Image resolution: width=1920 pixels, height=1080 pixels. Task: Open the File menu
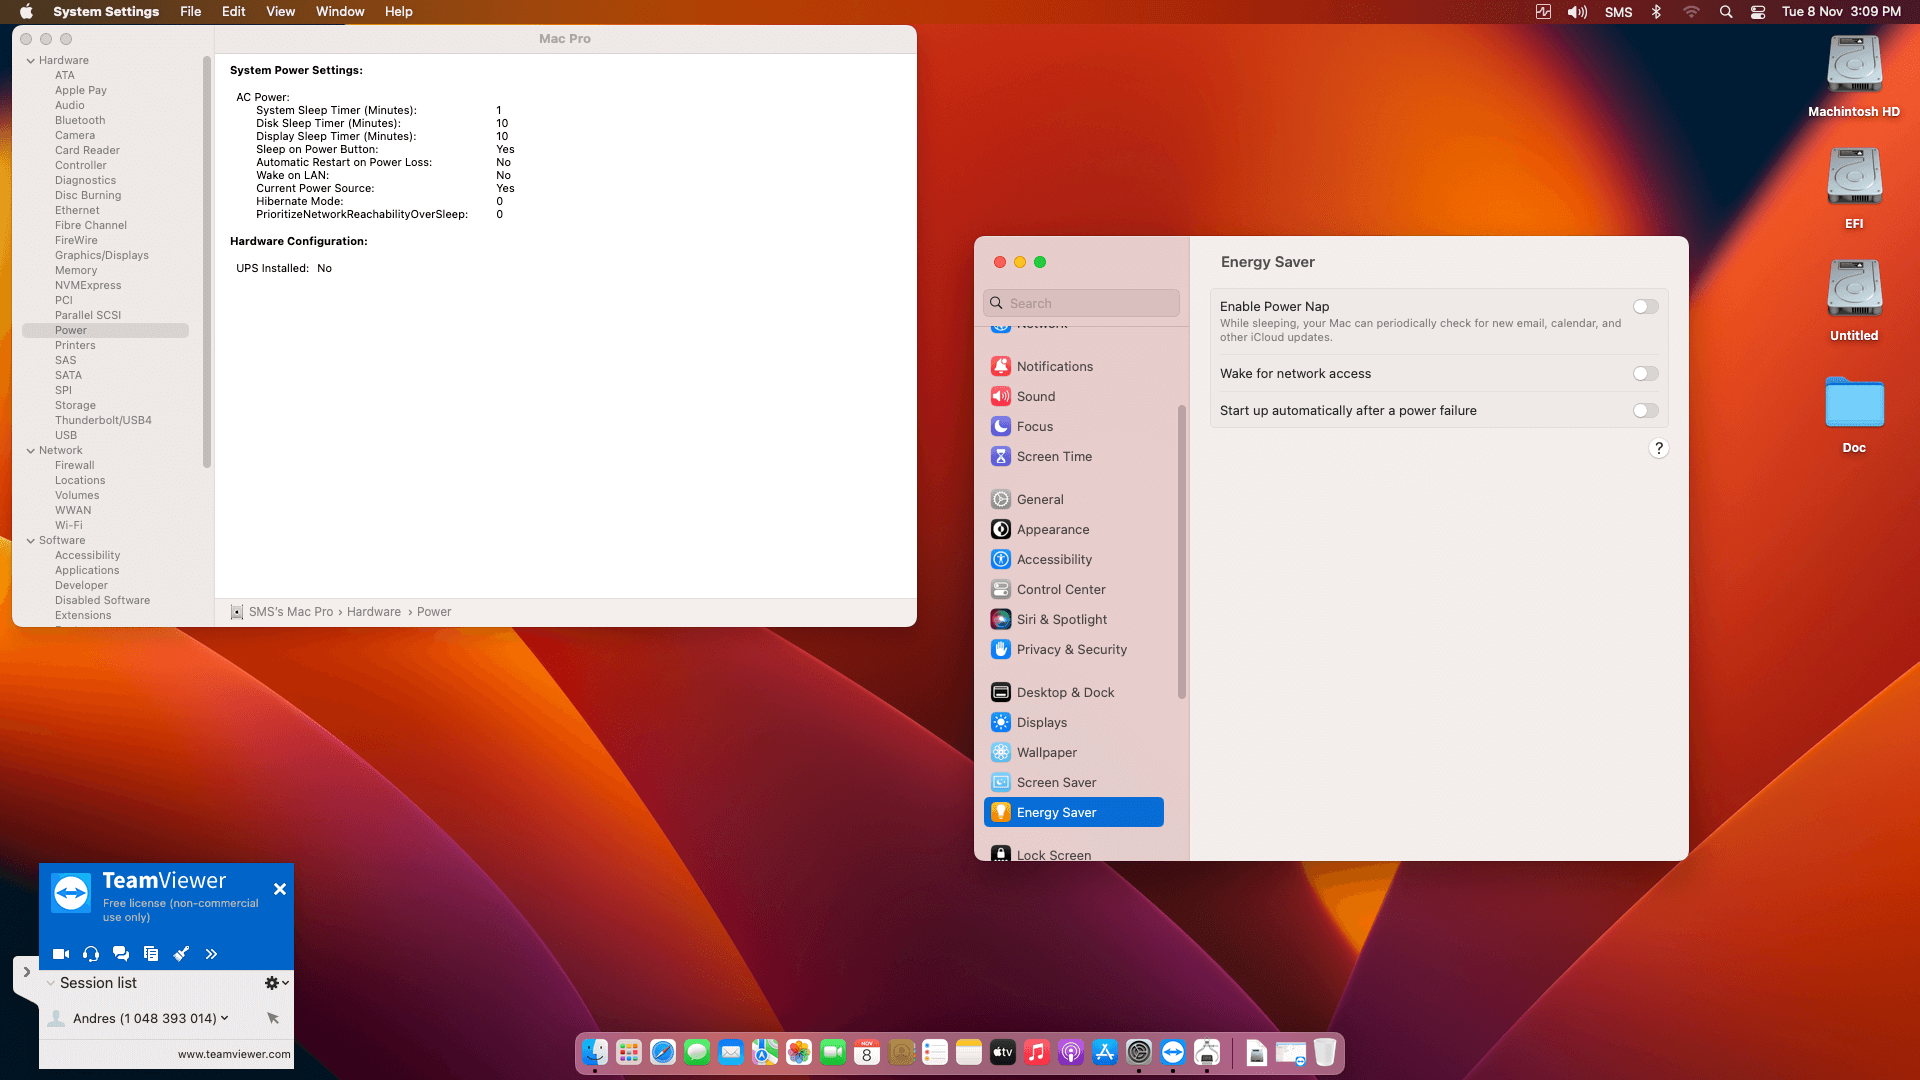pos(190,12)
